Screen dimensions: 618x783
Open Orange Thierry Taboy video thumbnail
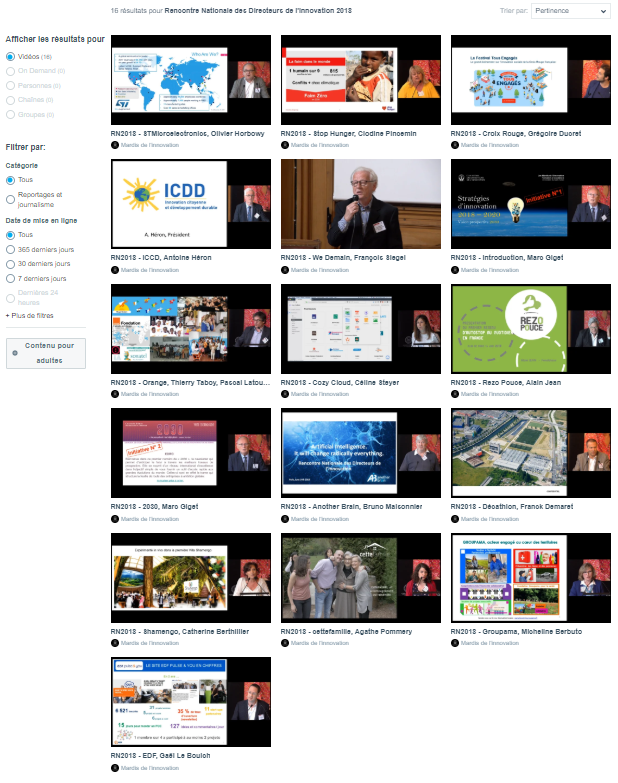191,329
